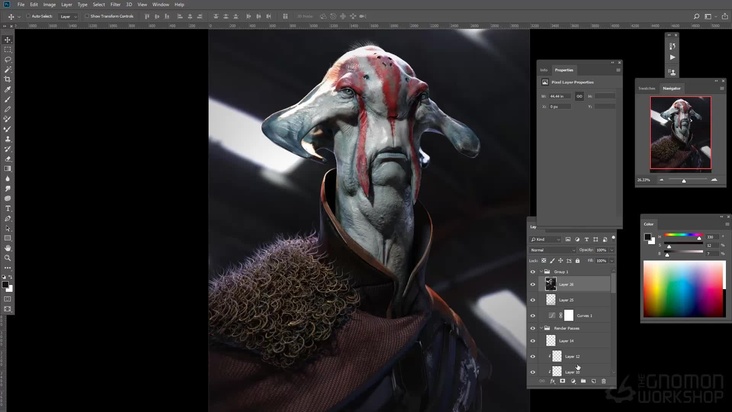Collapse the Group 1 folder chevron
The image size is (732, 412).
pos(541,272)
